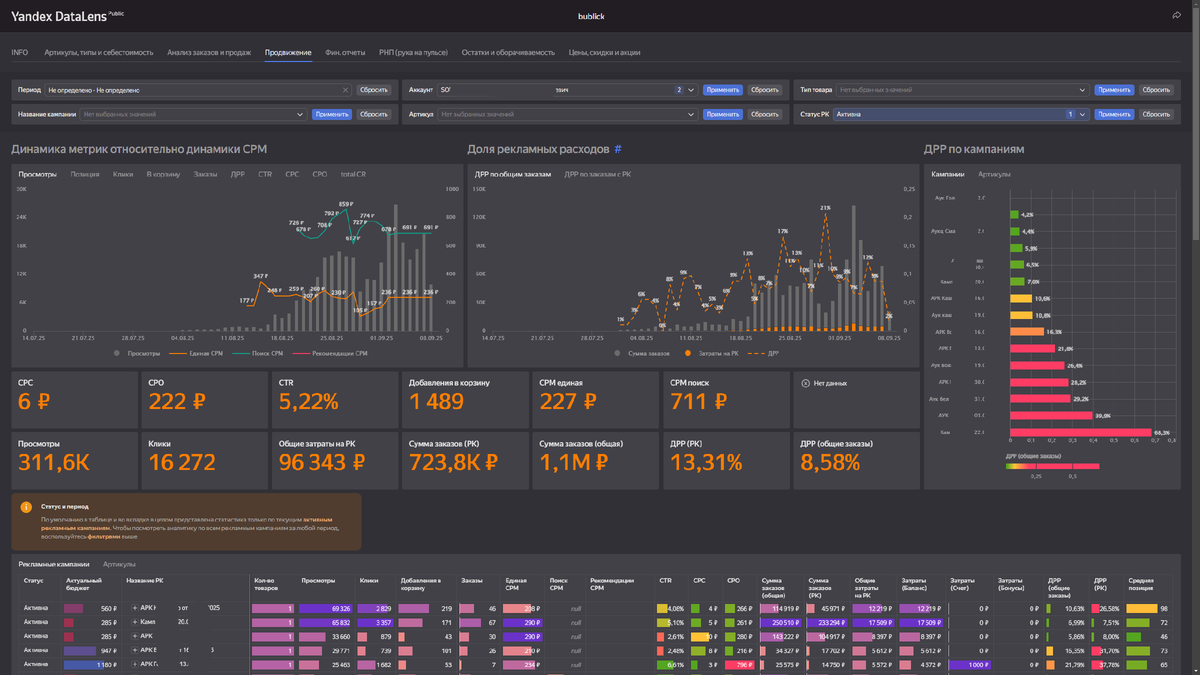Open the Фин. отчеты tab

[345, 52]
